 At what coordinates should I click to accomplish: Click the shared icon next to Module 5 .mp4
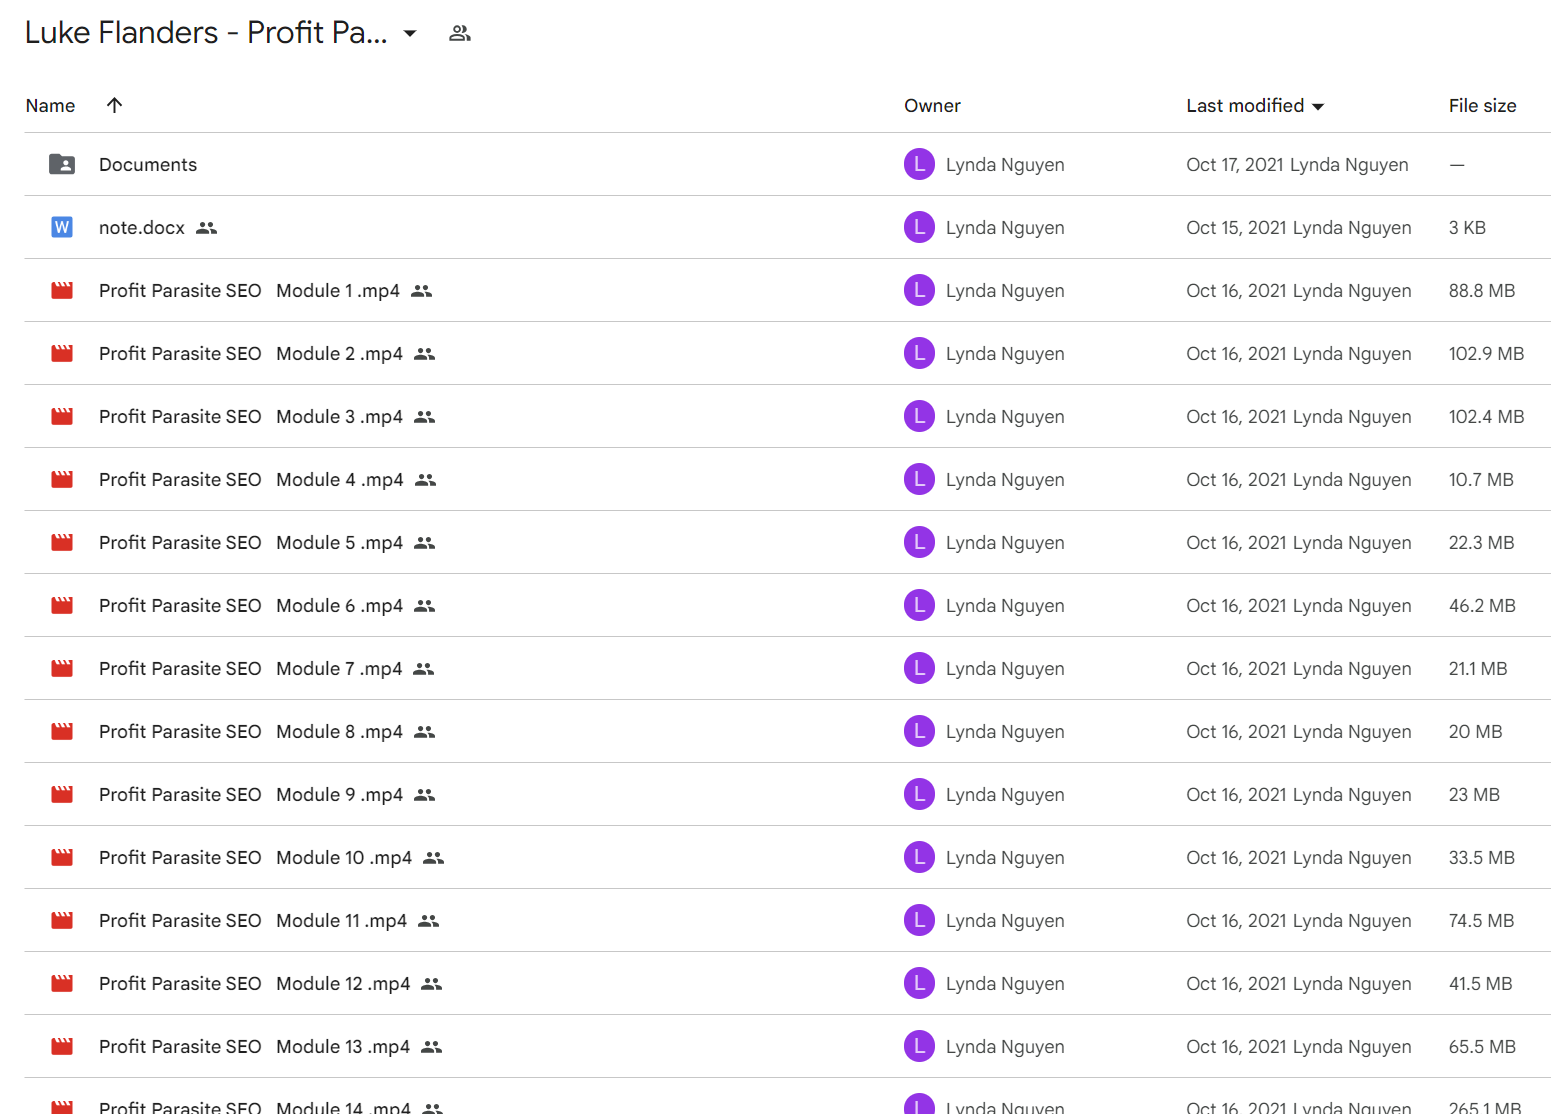(x=425, y=543)
